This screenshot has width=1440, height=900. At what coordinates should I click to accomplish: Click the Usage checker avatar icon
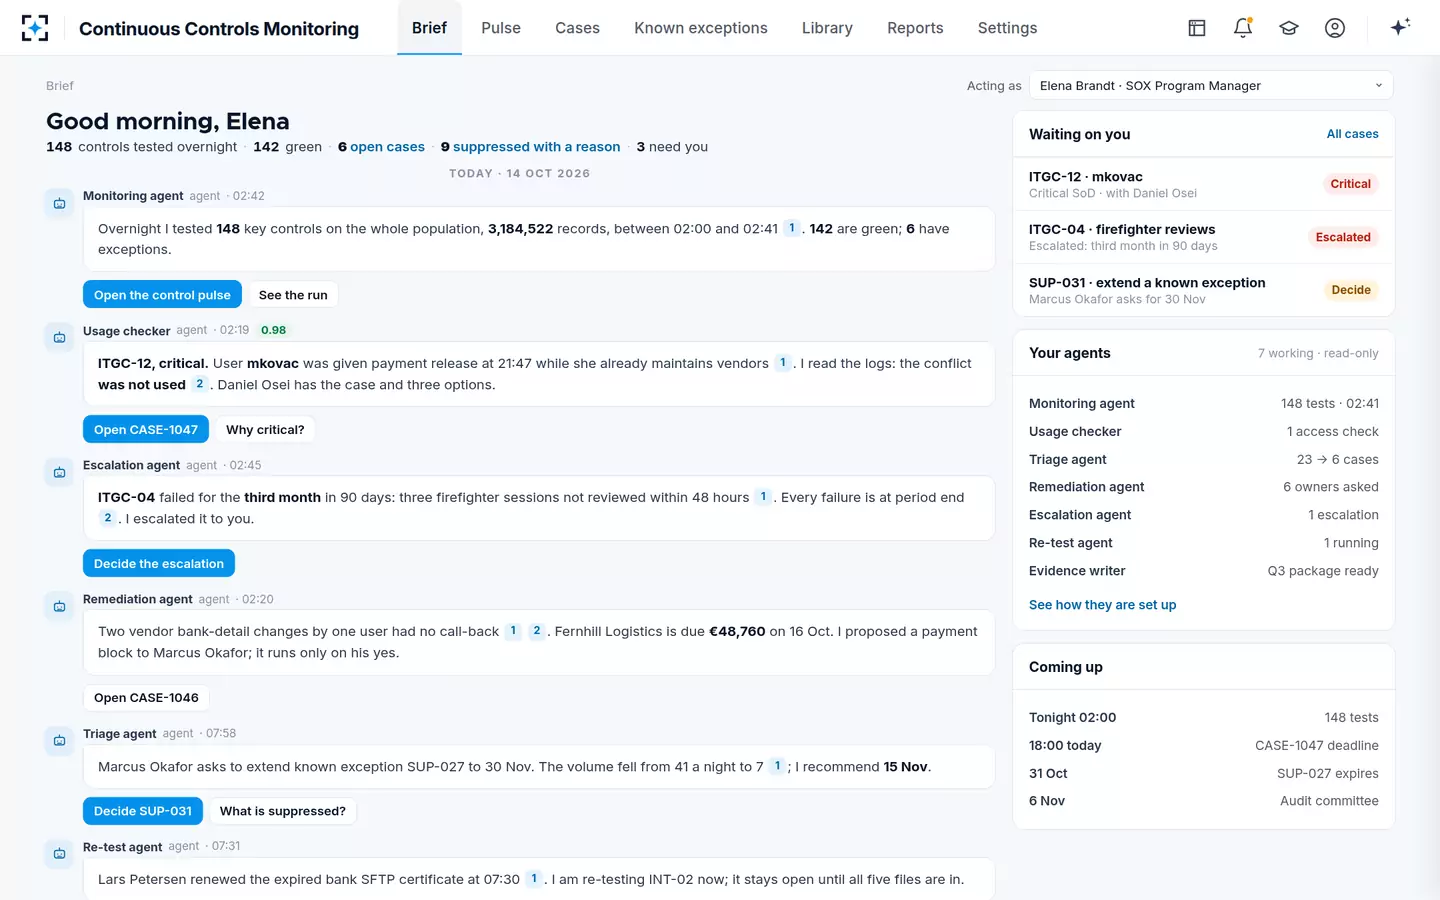click(x=59, y=338)
